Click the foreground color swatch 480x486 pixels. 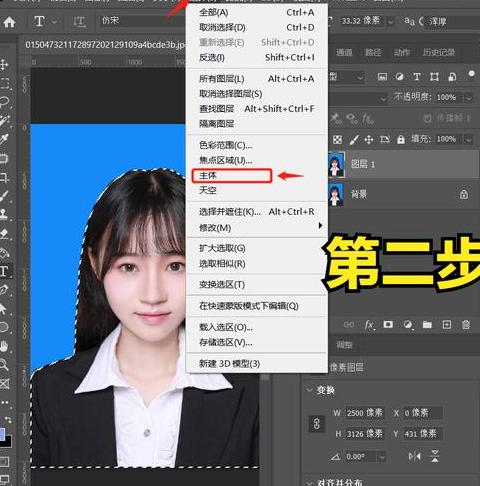[x=2, y=434]
